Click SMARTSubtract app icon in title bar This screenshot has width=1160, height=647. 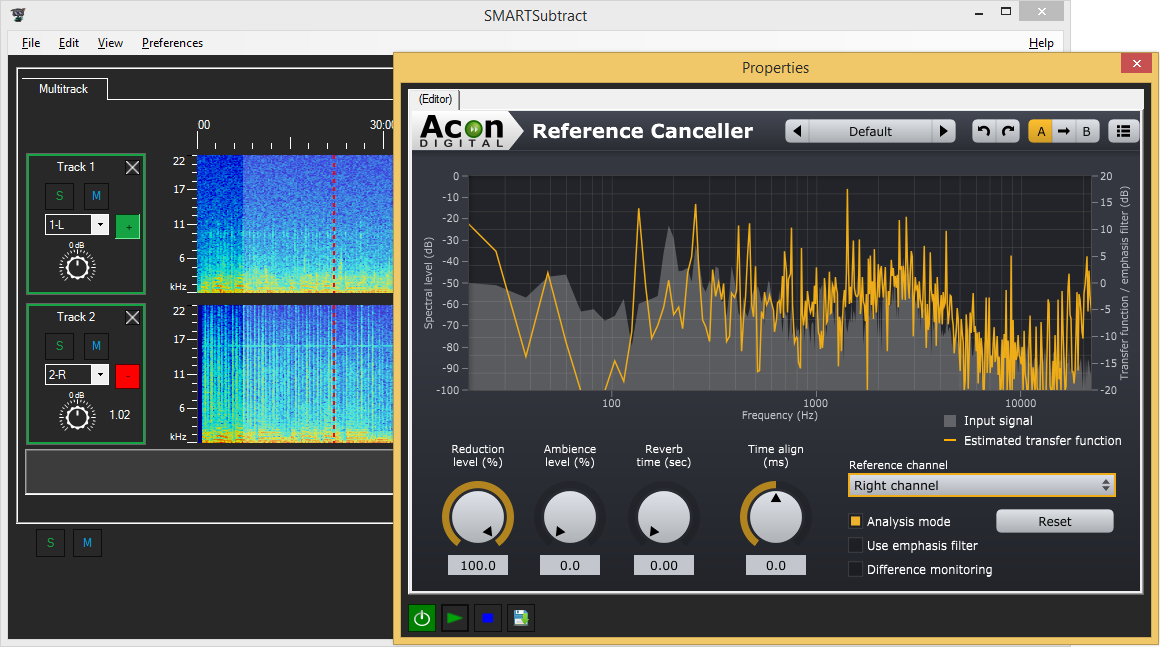pos(18,14)
